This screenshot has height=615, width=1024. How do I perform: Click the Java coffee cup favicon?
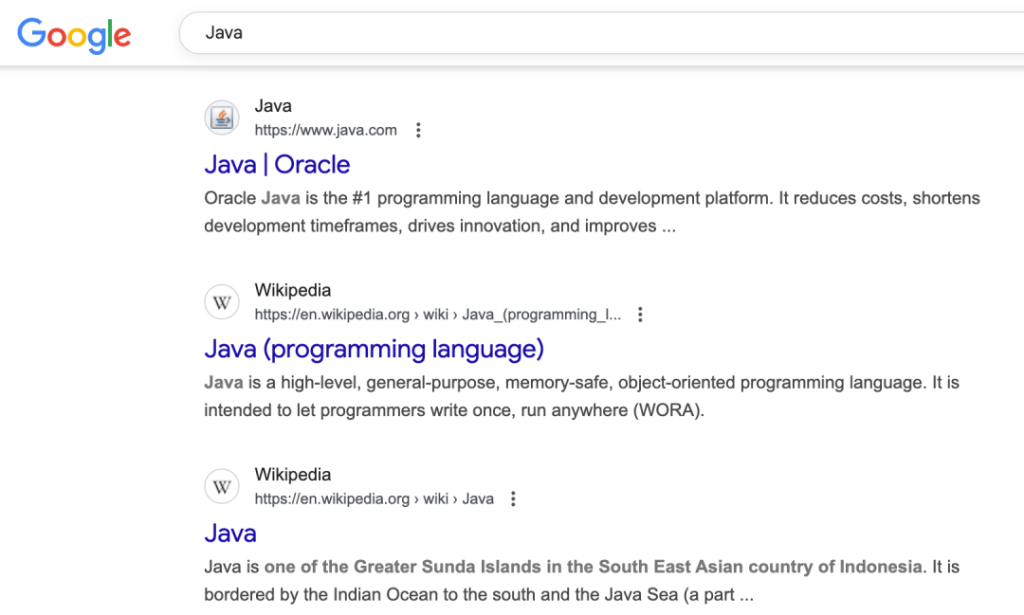tap(222, 118)
